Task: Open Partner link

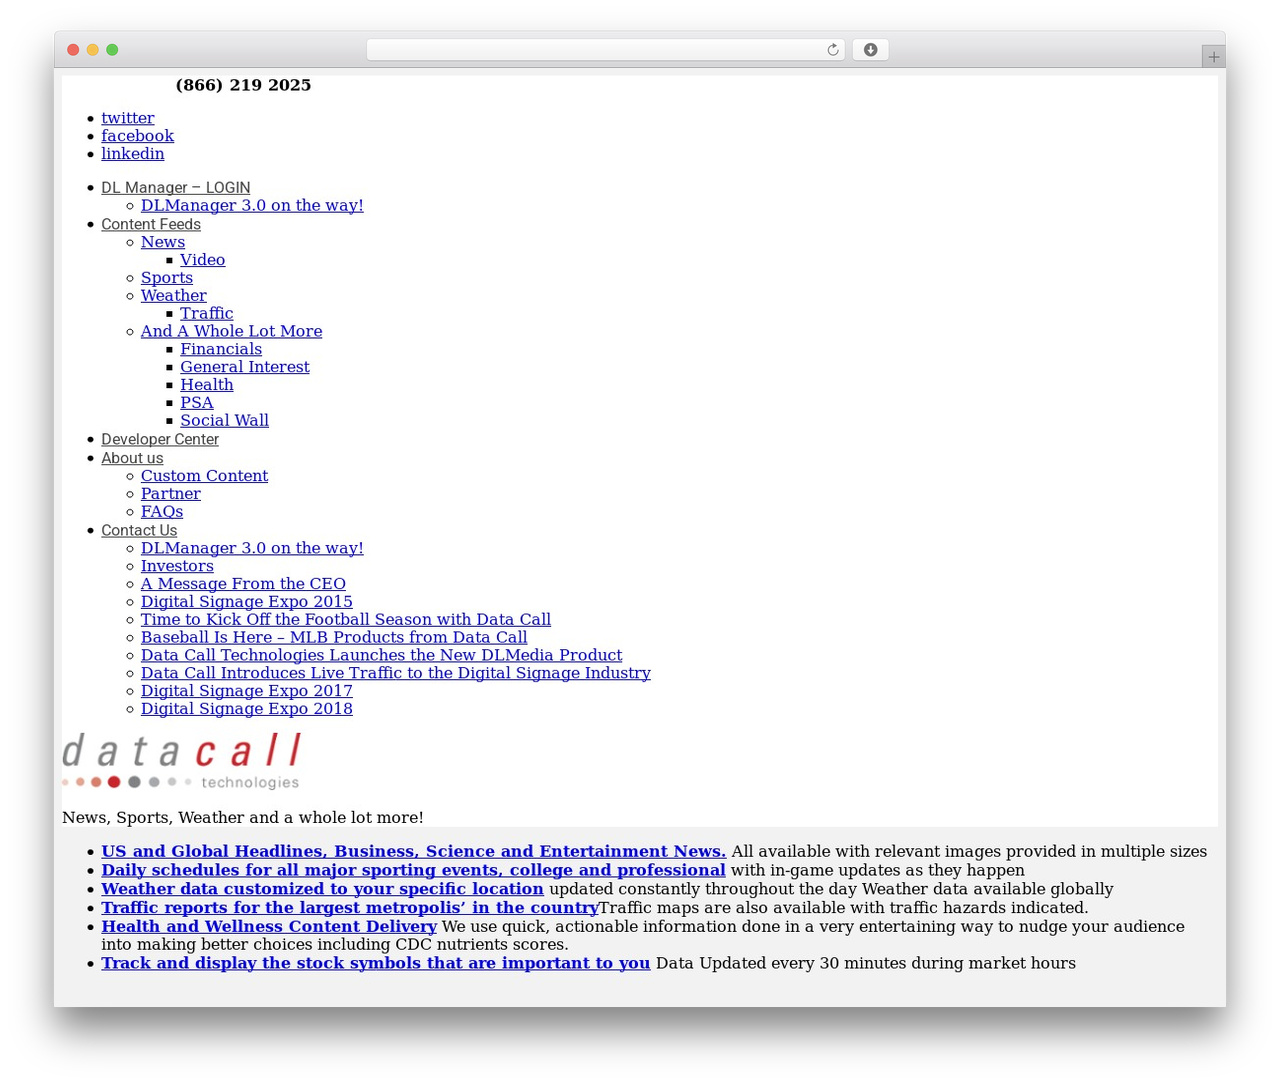Action: click(171, 495)
